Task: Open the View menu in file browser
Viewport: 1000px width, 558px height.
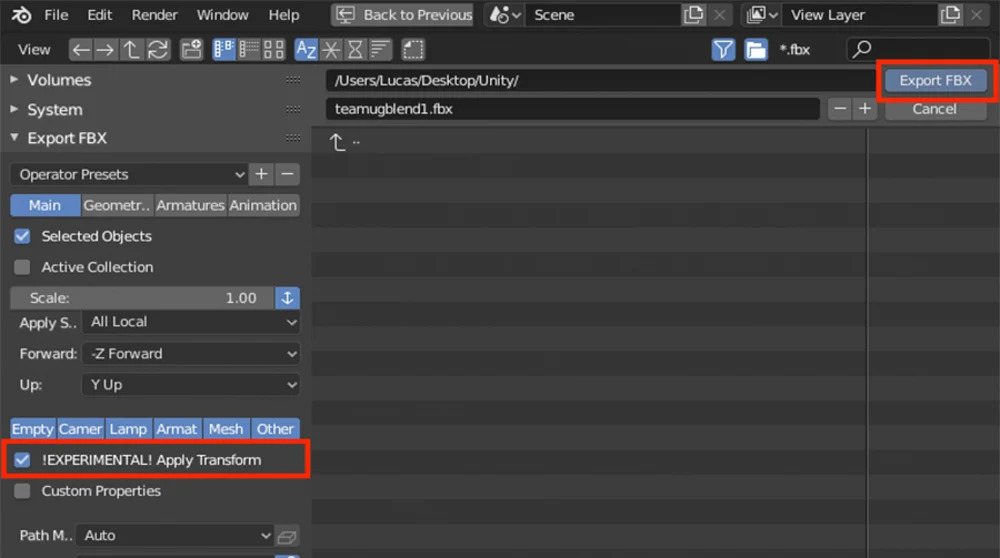Action: pyautogui.click(x=34, y=49)
